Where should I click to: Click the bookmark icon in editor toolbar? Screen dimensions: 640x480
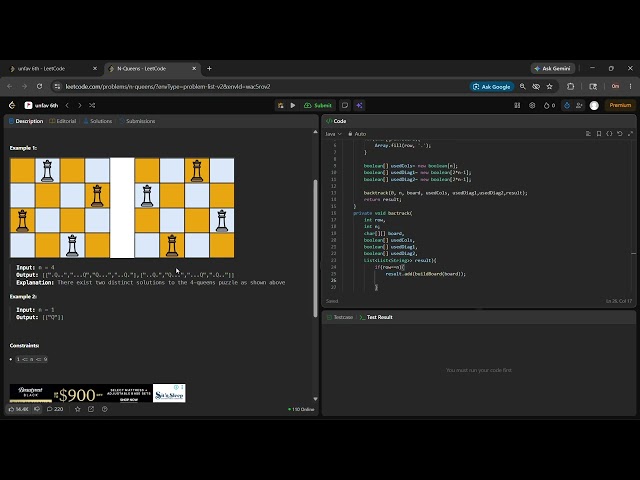coord(599,133)
